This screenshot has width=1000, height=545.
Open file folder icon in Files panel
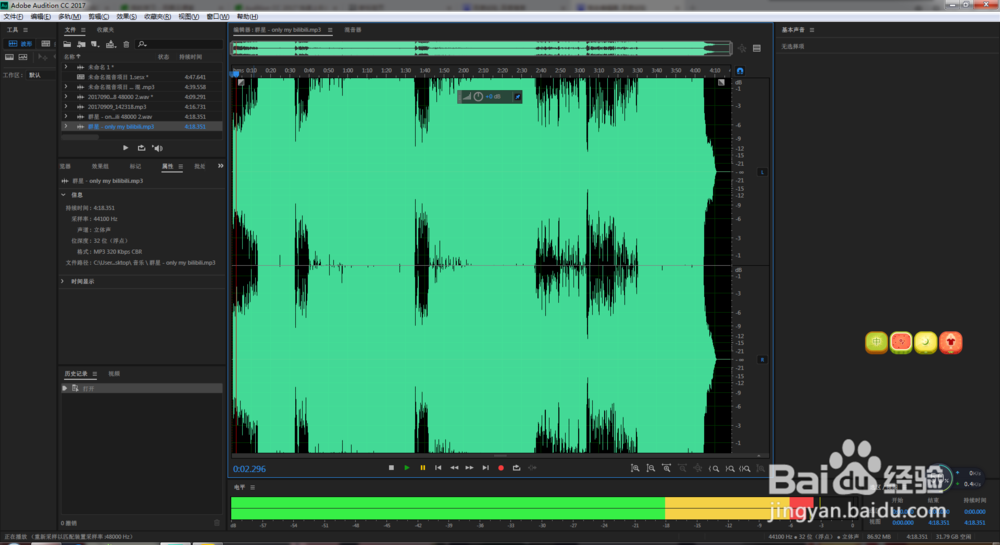tap(67, 44)
